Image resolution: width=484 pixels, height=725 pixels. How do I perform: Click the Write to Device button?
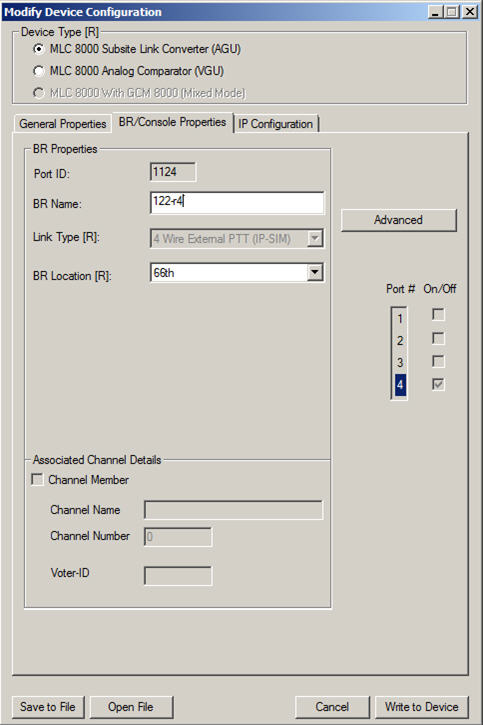422,707
